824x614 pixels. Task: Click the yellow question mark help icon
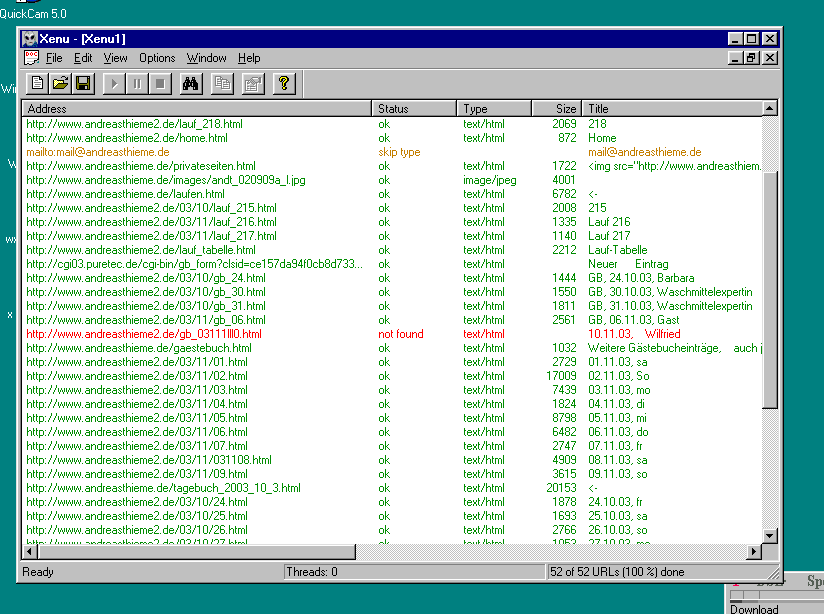coord(284,84)
